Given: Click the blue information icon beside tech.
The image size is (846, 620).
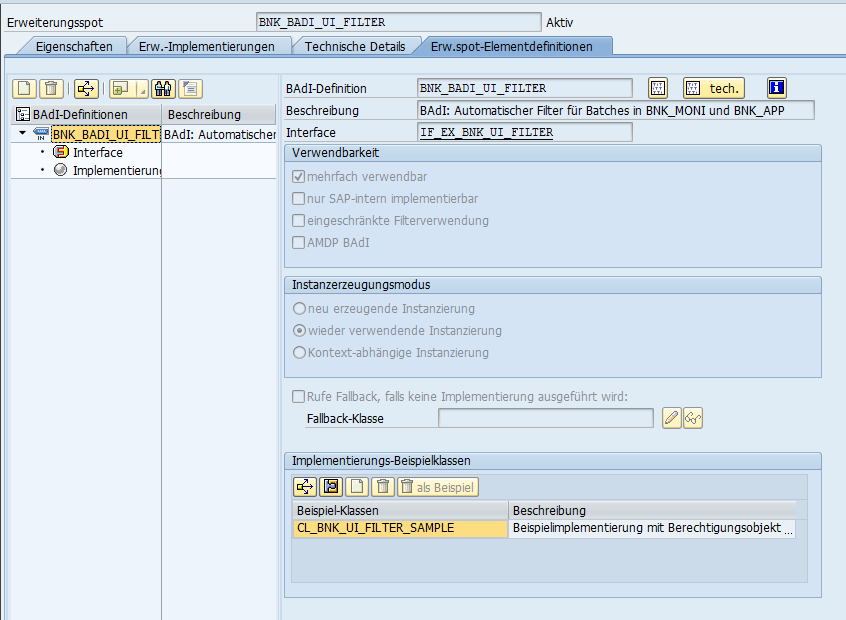Looking at the screenshot, I should [777, 88].
